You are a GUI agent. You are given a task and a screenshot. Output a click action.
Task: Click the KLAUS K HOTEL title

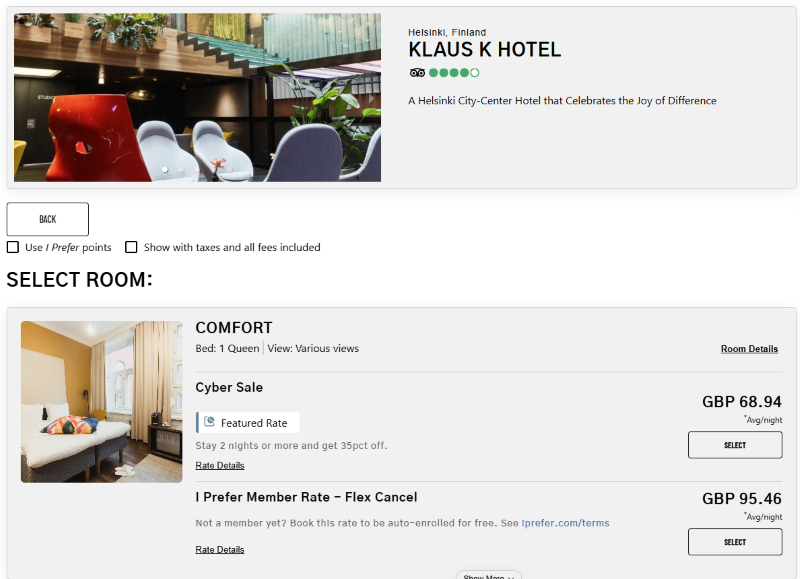485,50
